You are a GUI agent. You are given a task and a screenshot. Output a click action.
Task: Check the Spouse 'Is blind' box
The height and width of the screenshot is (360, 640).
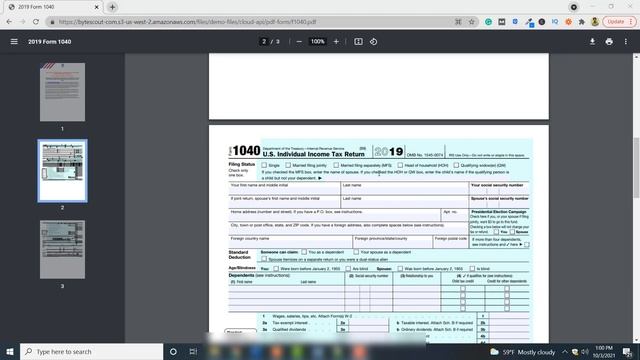click(x=472, y=269)
